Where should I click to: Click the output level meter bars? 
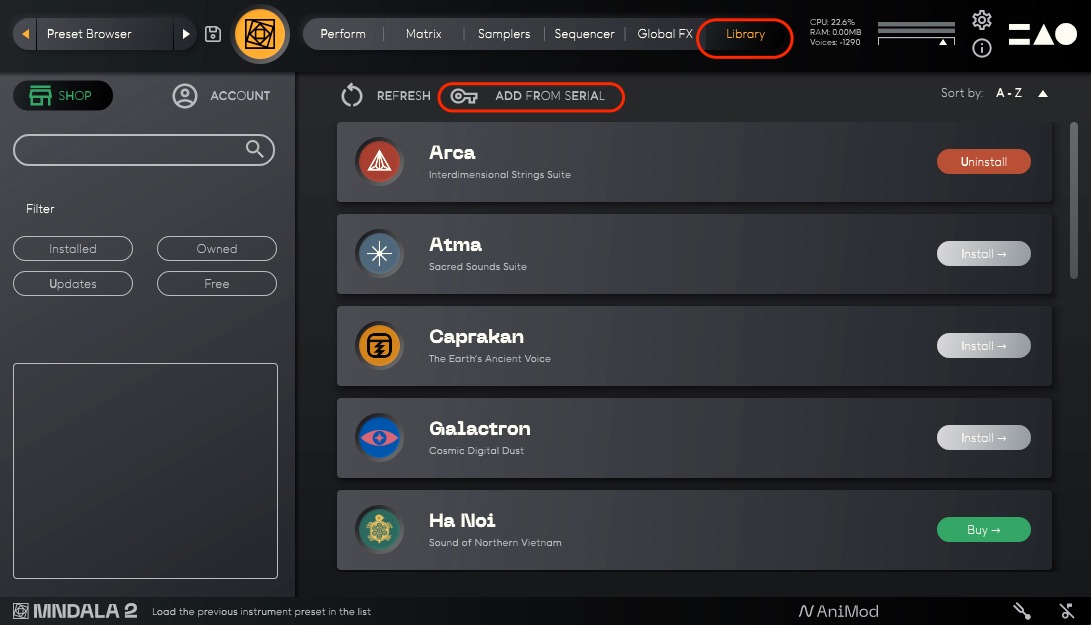[916, 28]
